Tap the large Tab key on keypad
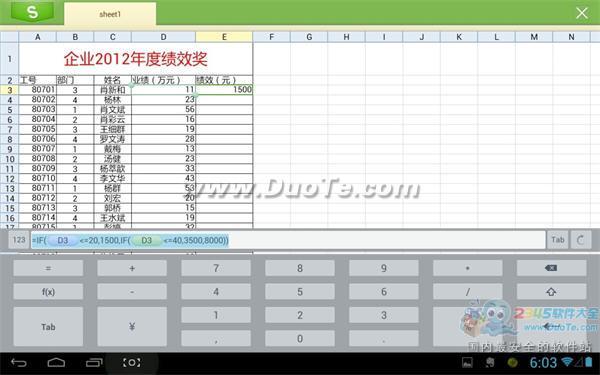600x375 pixels. 48,327
